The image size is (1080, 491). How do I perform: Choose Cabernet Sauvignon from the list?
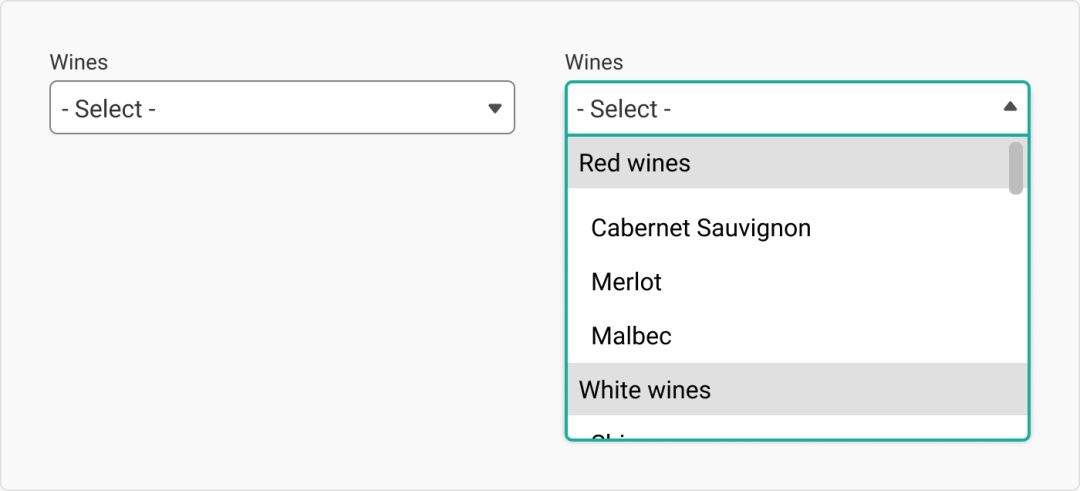click(x=700, y=228)
